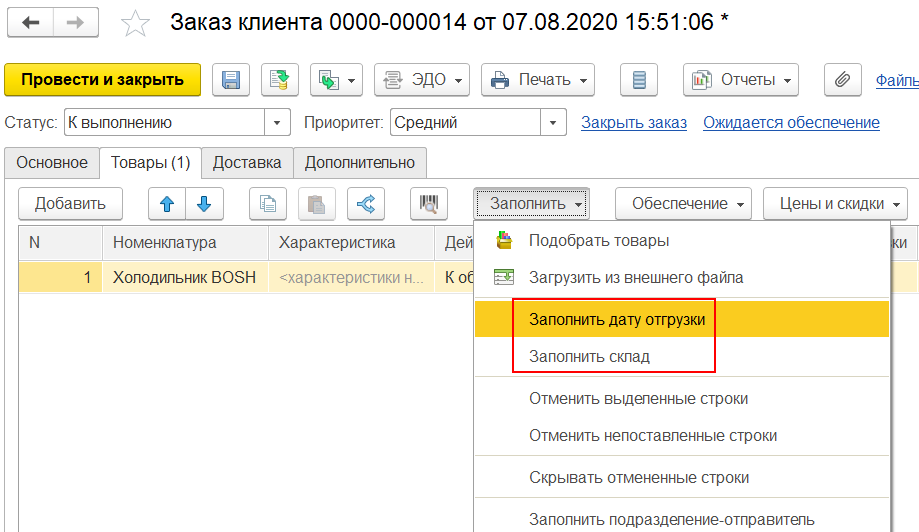
Task: Select the Холодильник BOSH nomenclature cell
Action: click(x=184, y=277)
